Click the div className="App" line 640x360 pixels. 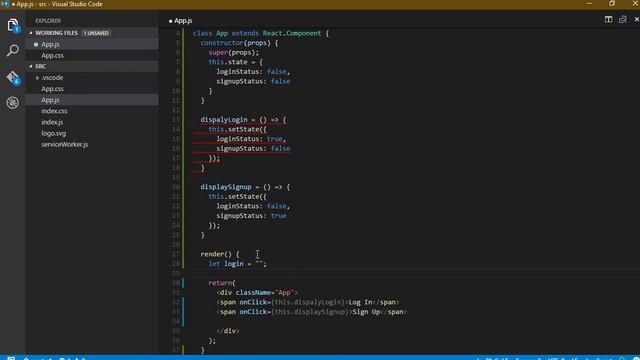point(257,293)
